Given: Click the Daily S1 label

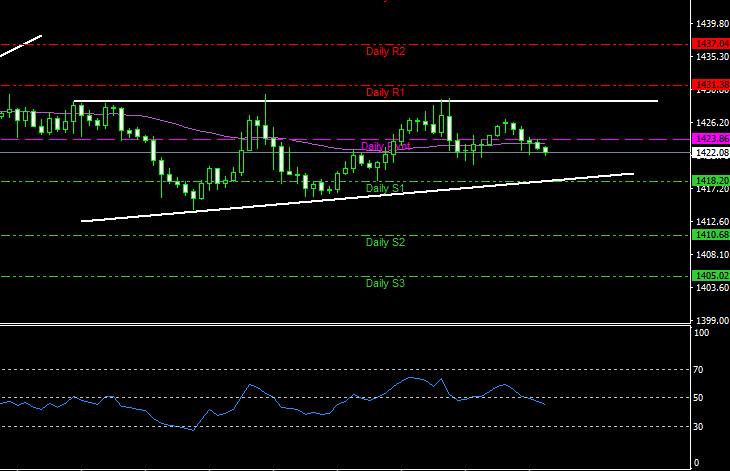Looking at the screenshot, I should click(385, 188).
